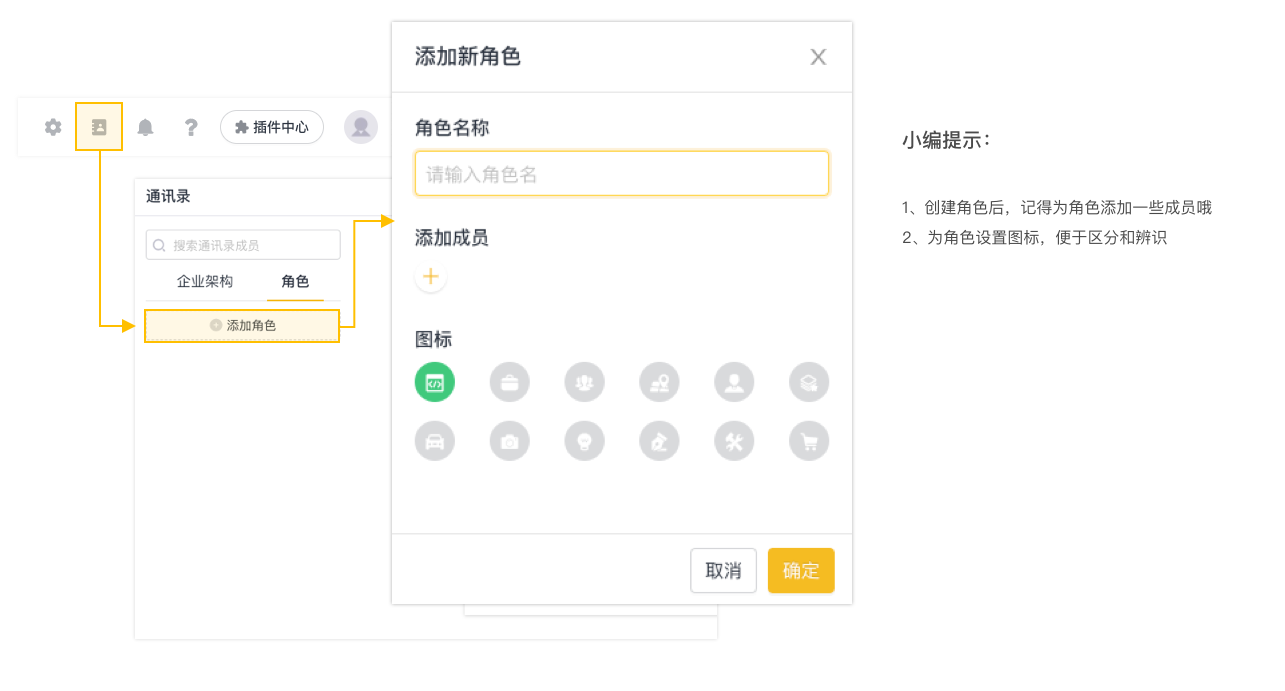Screen dimensions: 1285x691
Task: Choose the camera role icon
Action: click(510, 441)
